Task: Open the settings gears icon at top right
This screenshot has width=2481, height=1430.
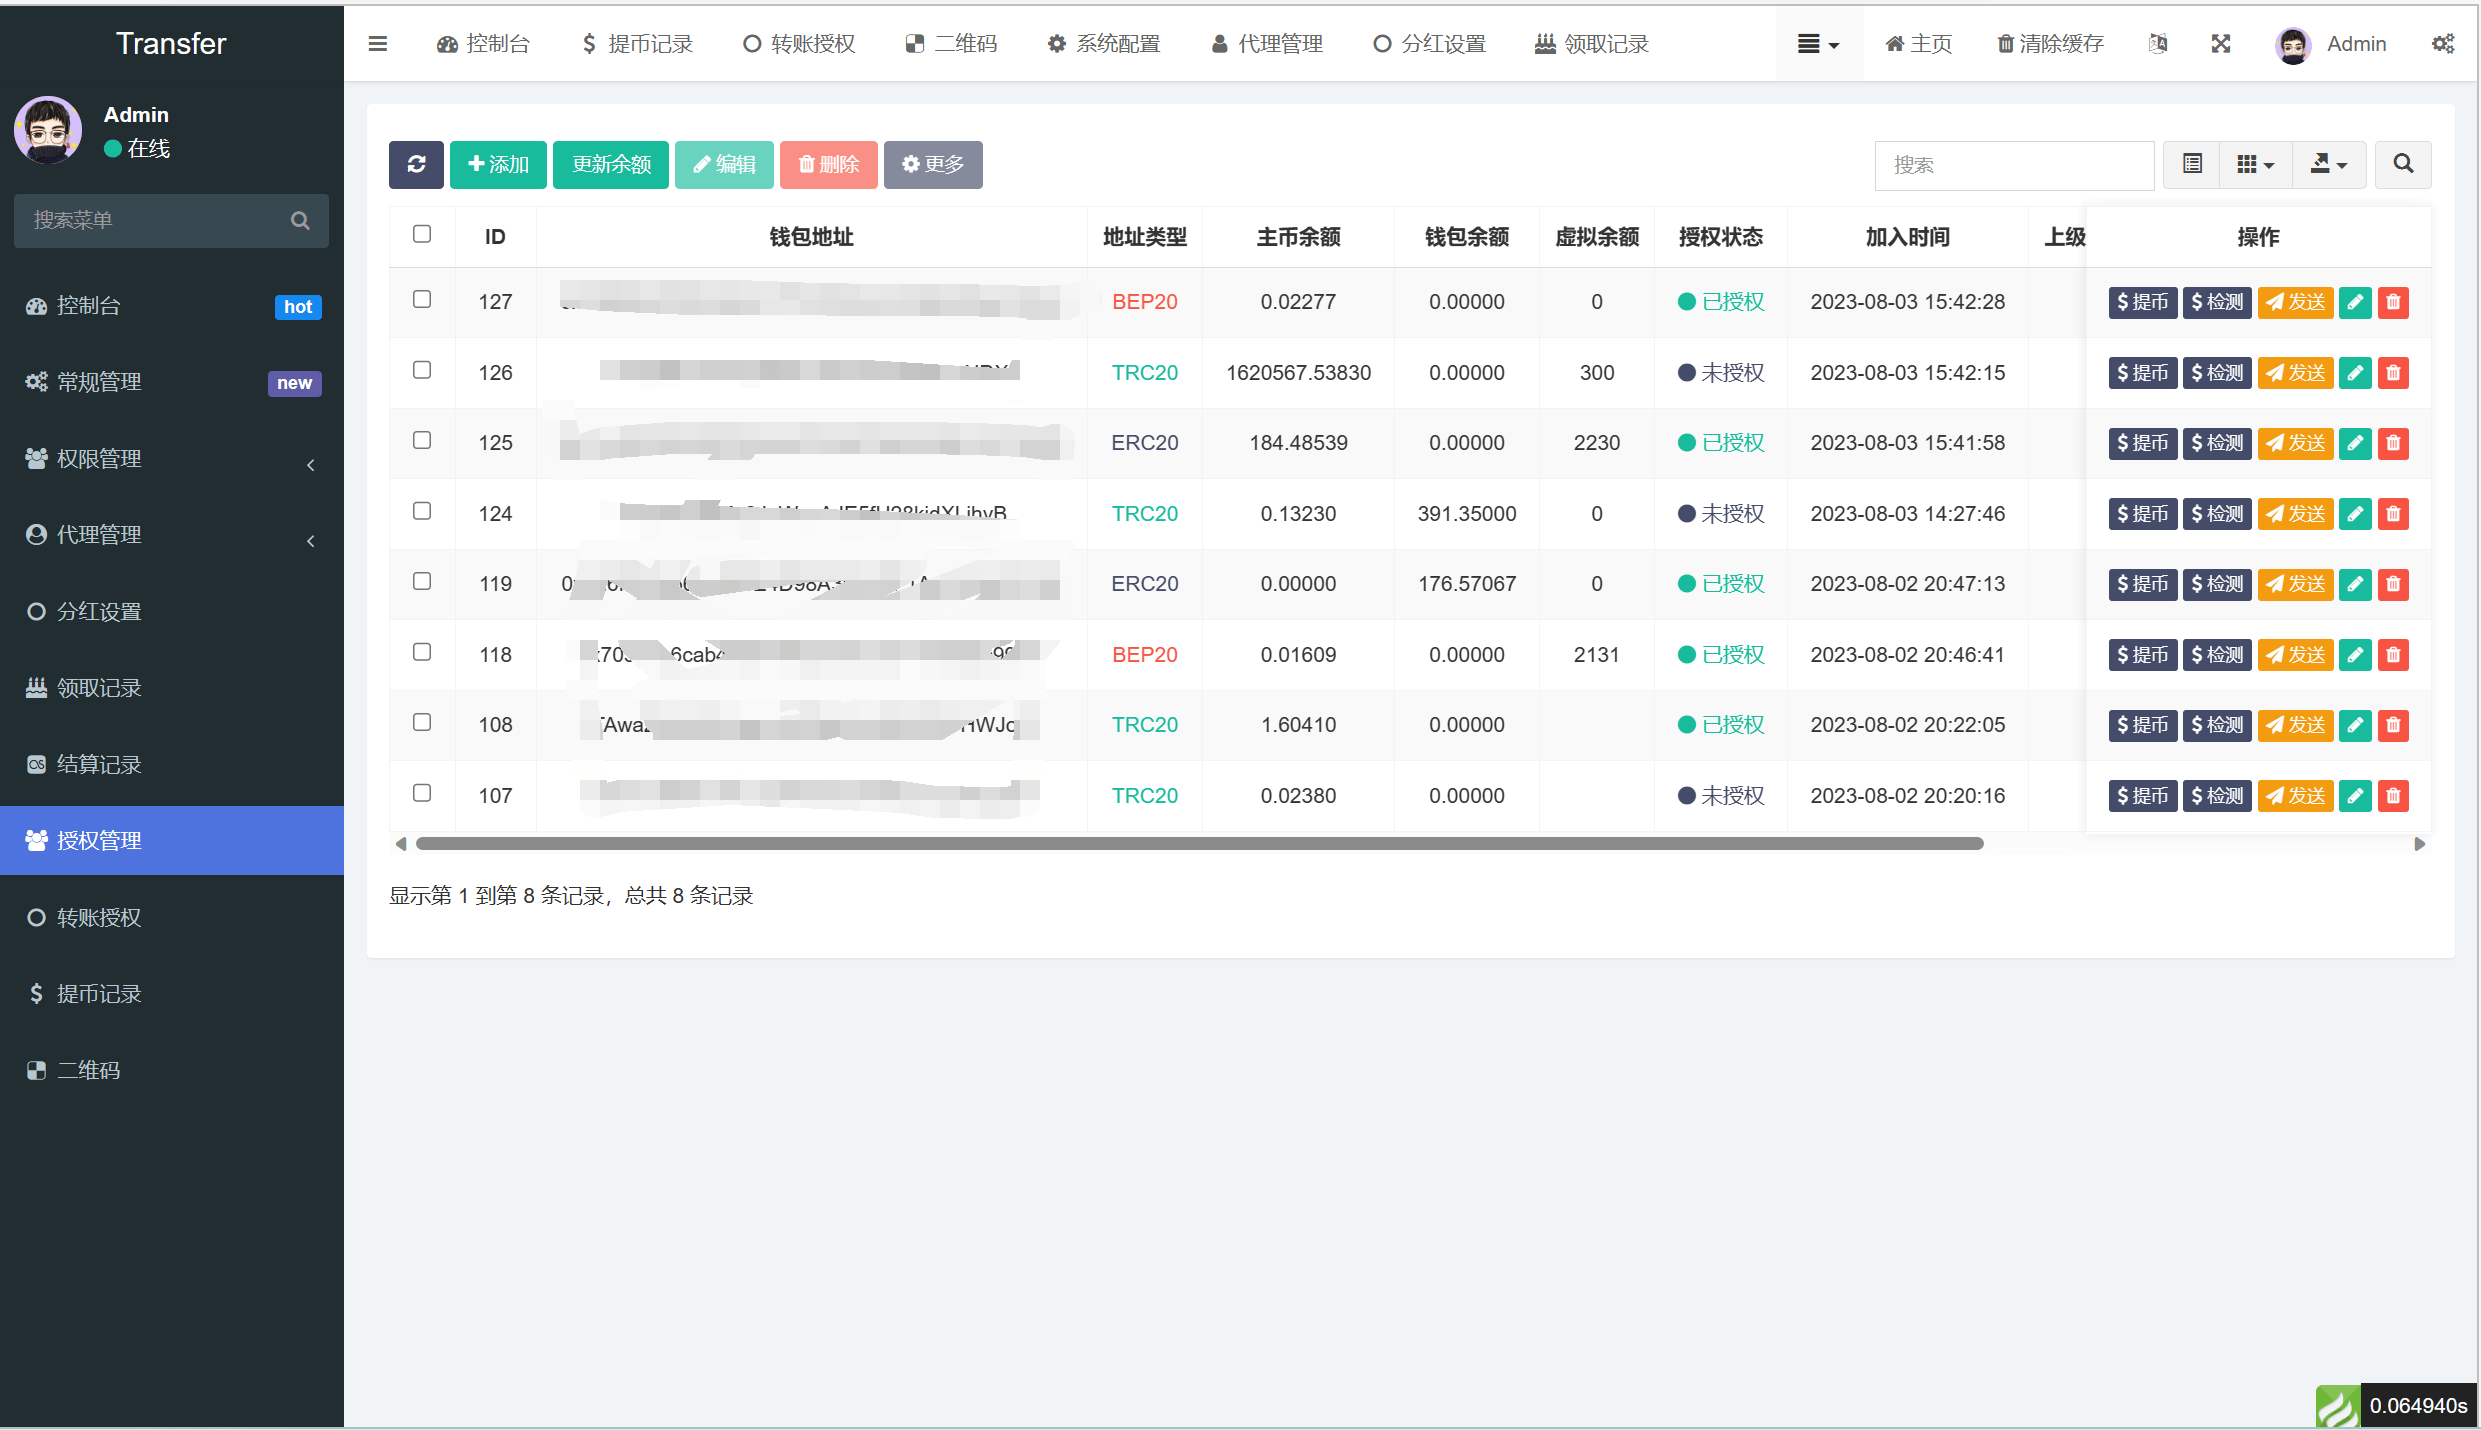Action: [x=2443, y=44]
